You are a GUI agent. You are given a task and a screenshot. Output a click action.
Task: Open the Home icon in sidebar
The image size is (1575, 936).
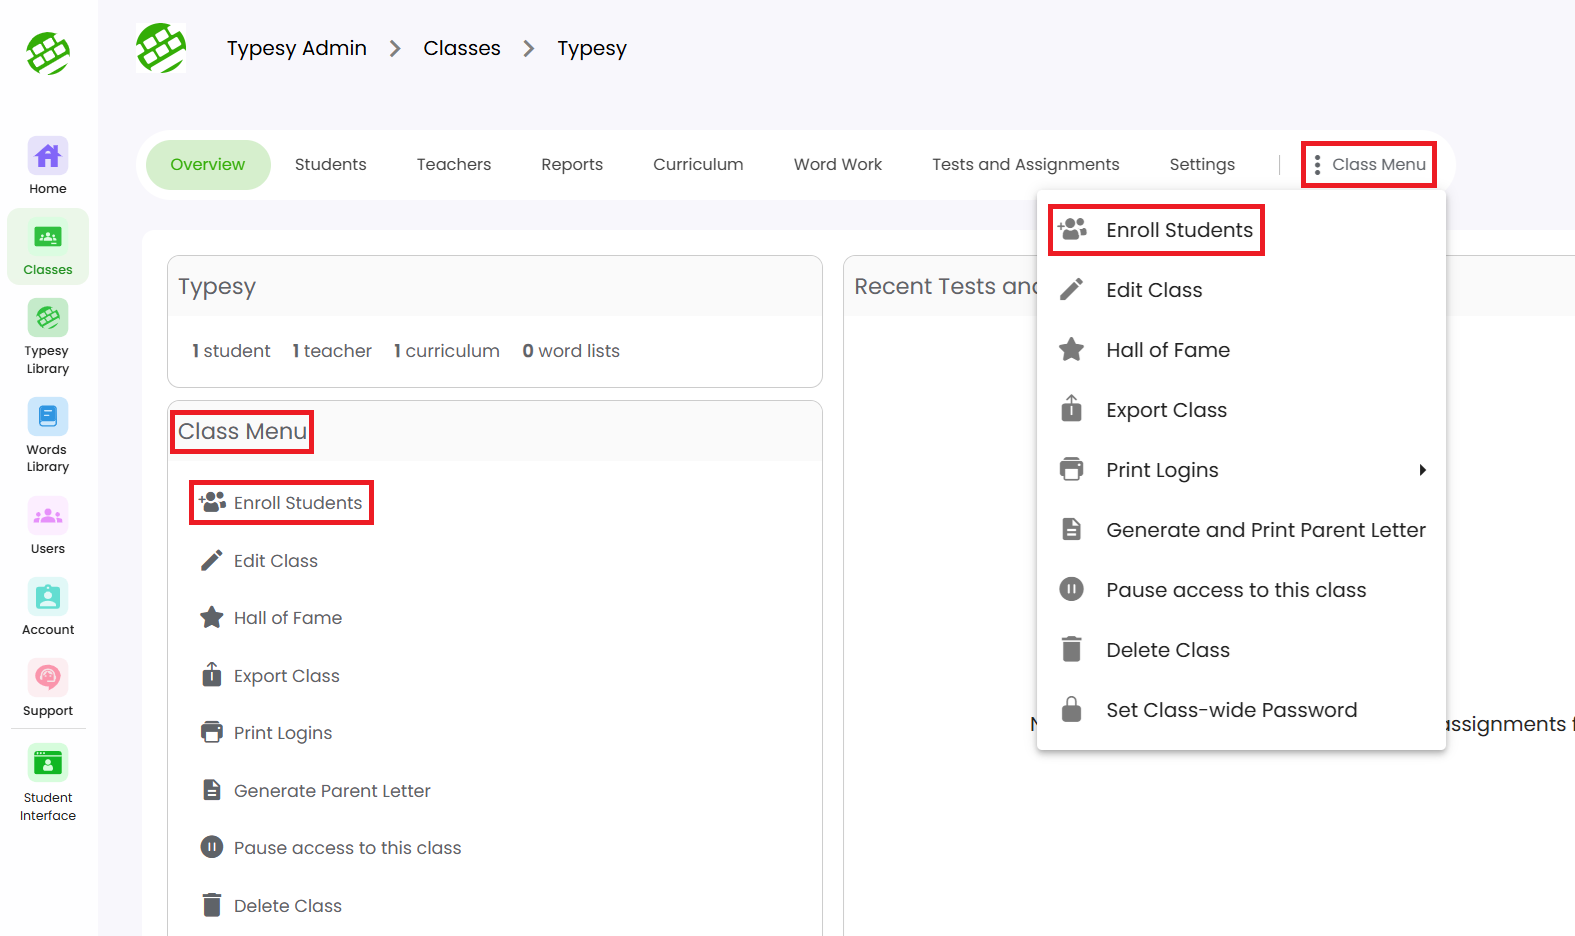point(48,166)
